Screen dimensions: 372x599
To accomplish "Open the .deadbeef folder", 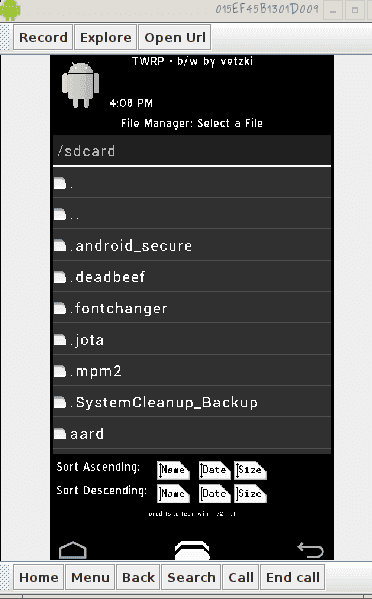I will [x=192, y=277].
